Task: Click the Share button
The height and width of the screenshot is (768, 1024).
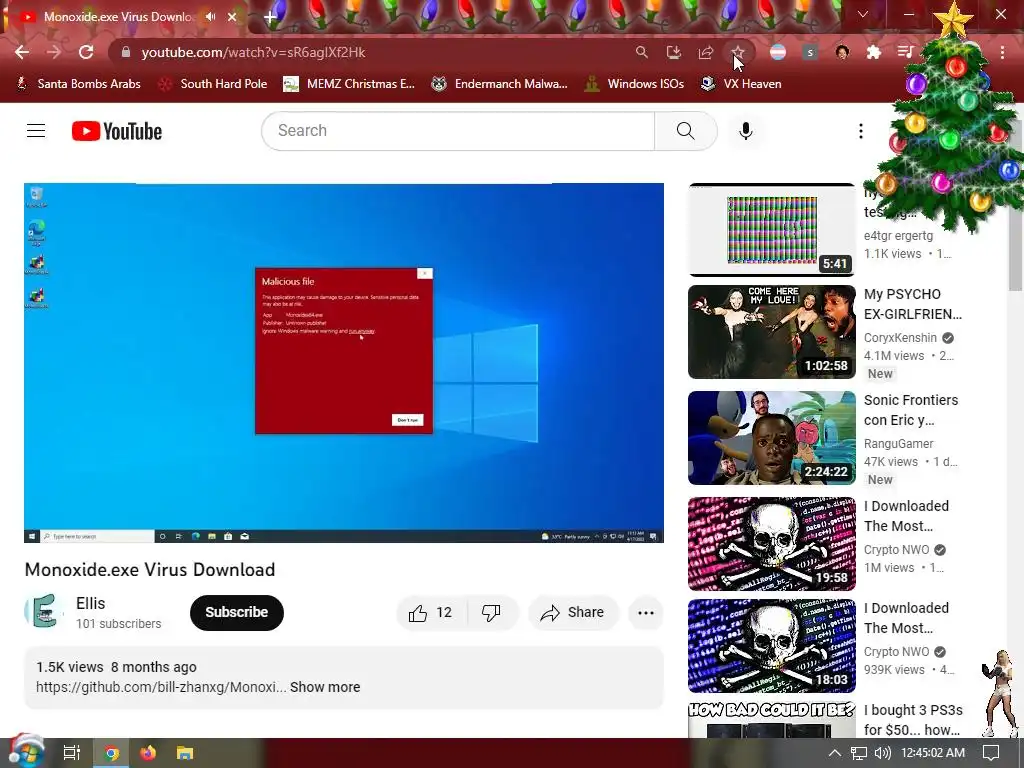Action: pyautogui.click(x=572, y=613)
